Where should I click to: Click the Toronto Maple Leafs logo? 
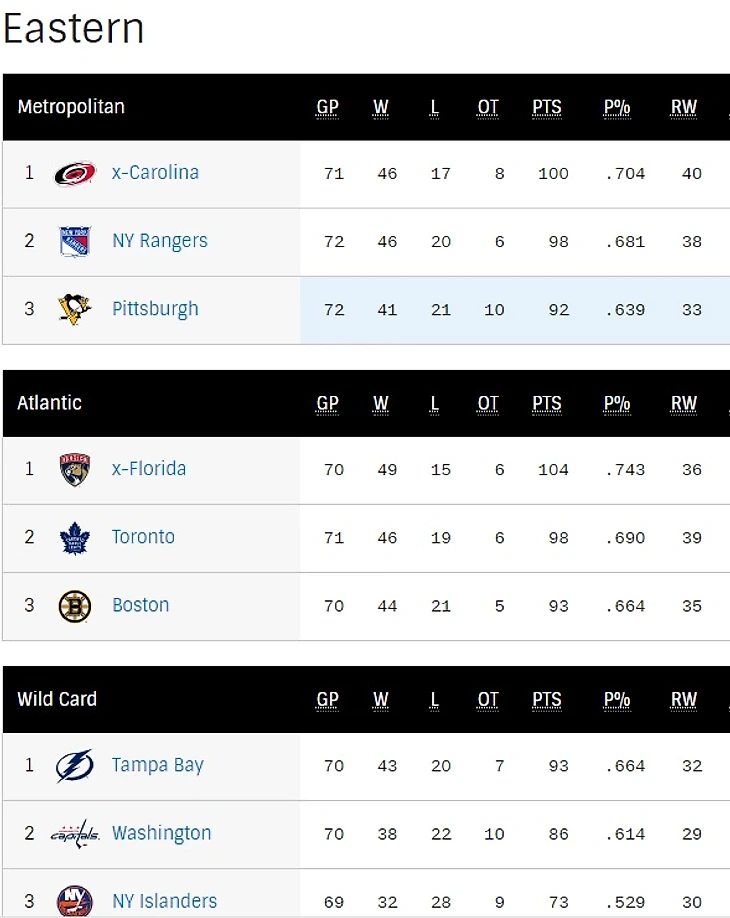(74, 537)
